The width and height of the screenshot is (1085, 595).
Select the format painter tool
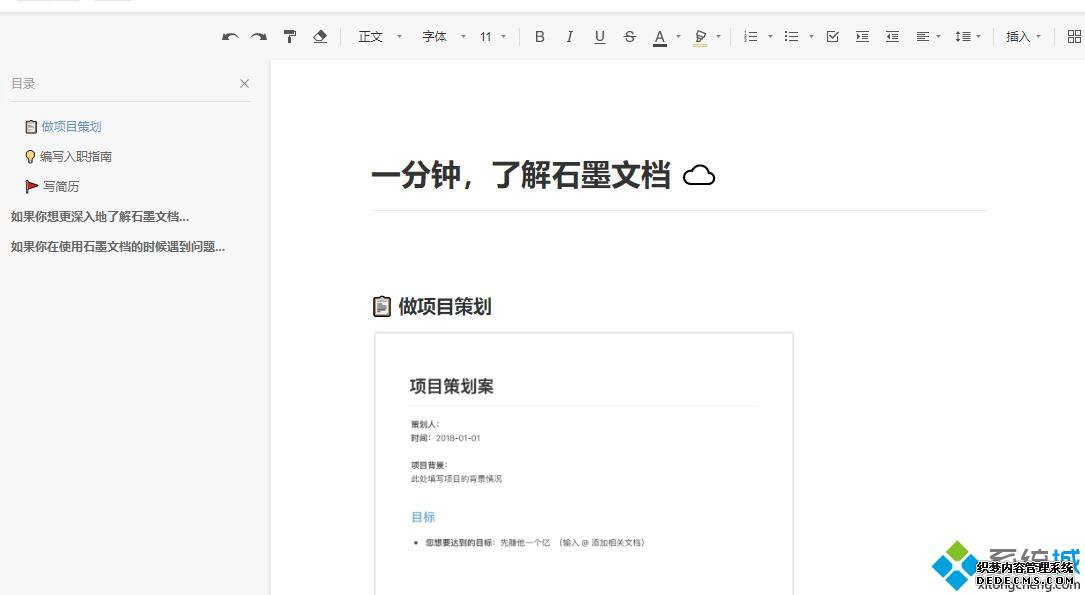coord(290,37)
